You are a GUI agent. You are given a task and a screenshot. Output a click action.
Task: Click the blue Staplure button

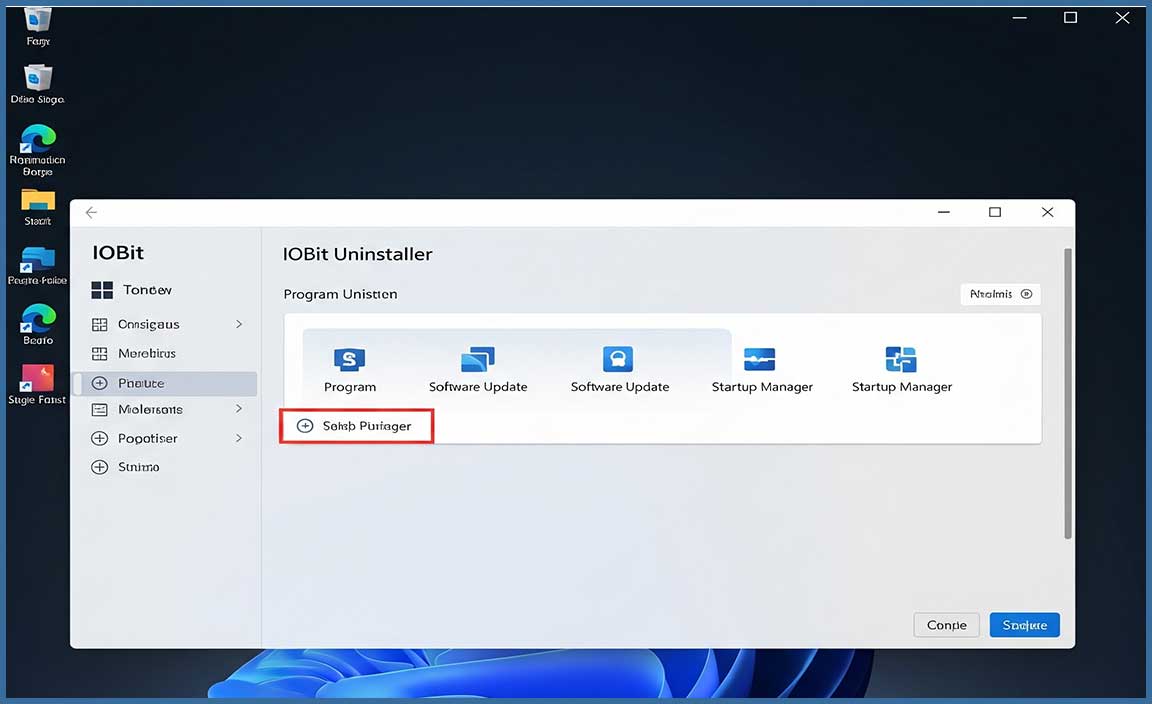(1024, 625)
